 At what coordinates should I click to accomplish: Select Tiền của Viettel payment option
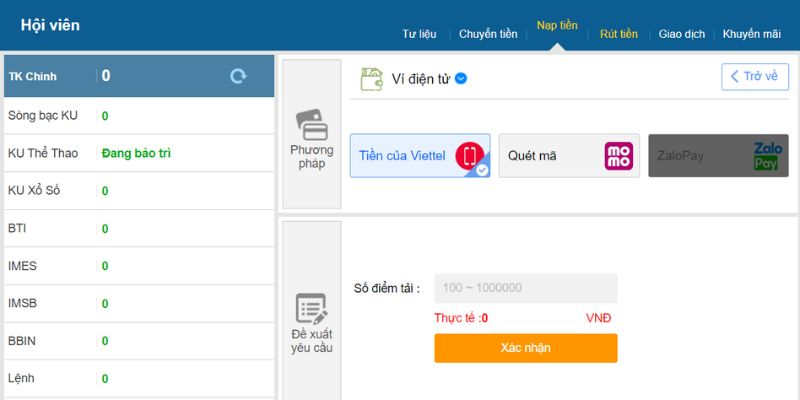(x=420, y=156)
